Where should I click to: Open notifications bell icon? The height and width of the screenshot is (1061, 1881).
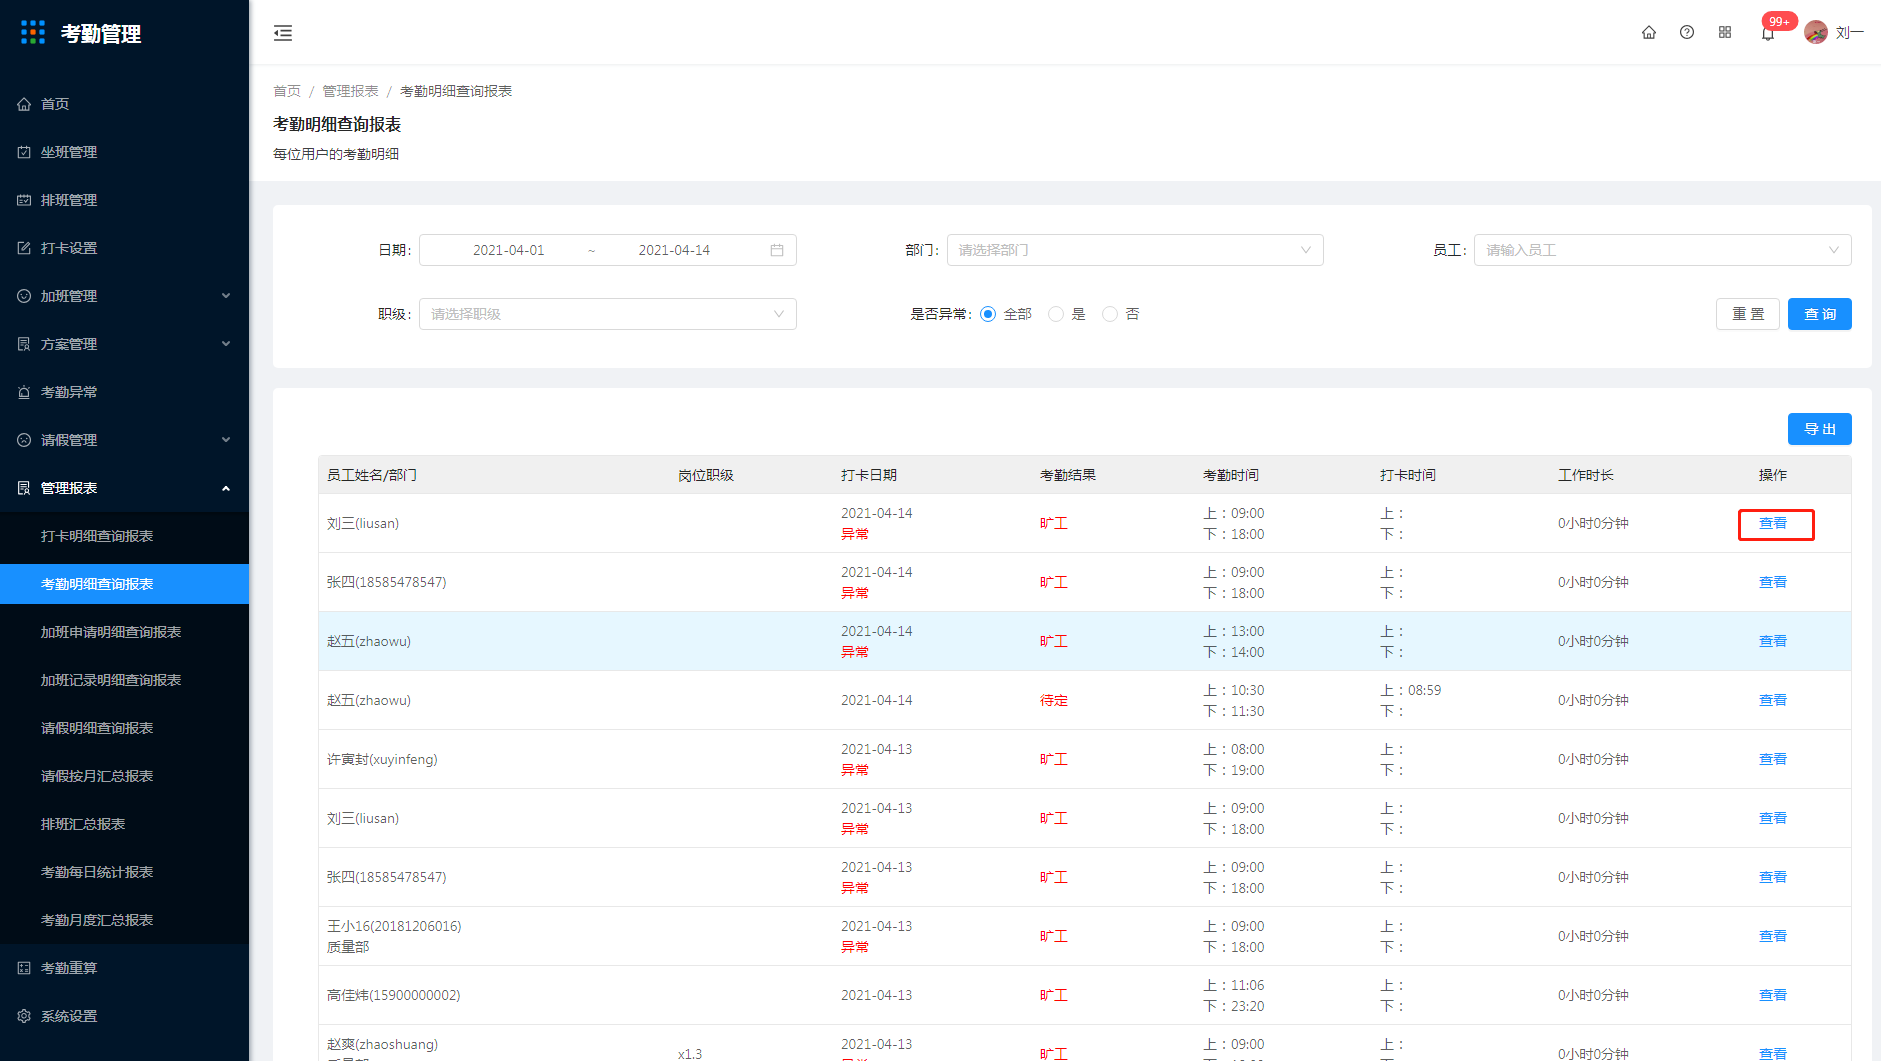click(1768, 33)
